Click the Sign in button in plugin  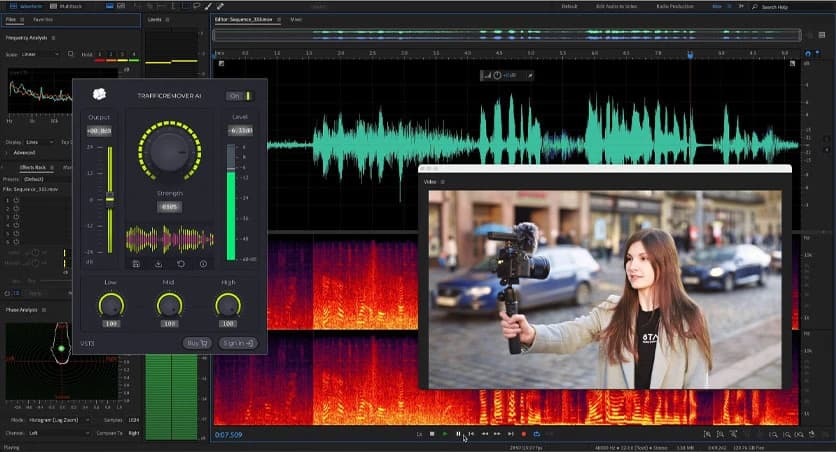(237, 343)
